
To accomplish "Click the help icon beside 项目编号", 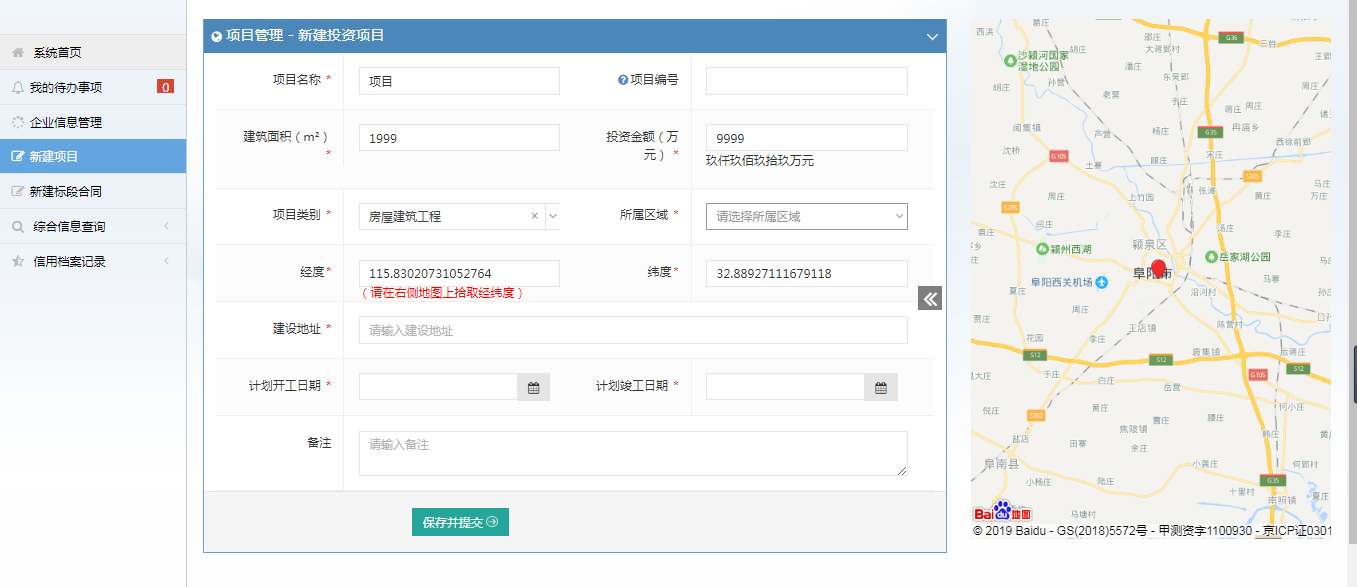I will click(x=623, y=80).
